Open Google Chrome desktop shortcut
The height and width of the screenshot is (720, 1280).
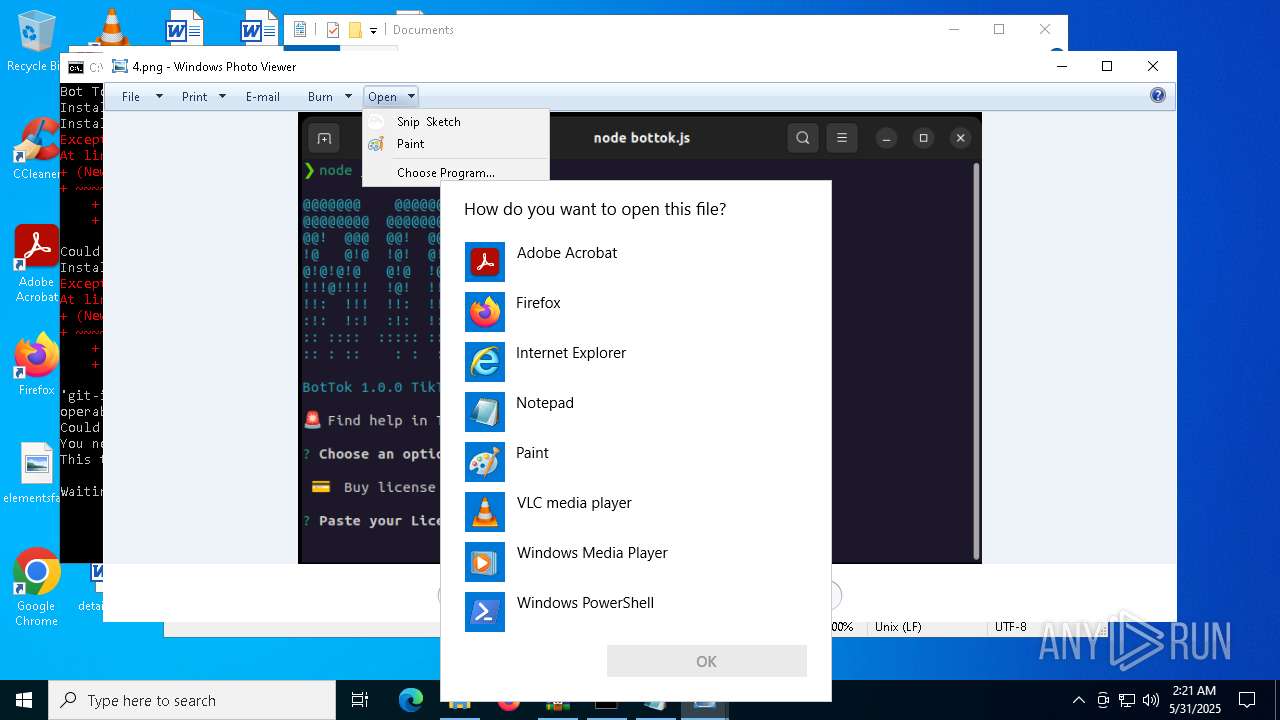(x=36, y=588)
